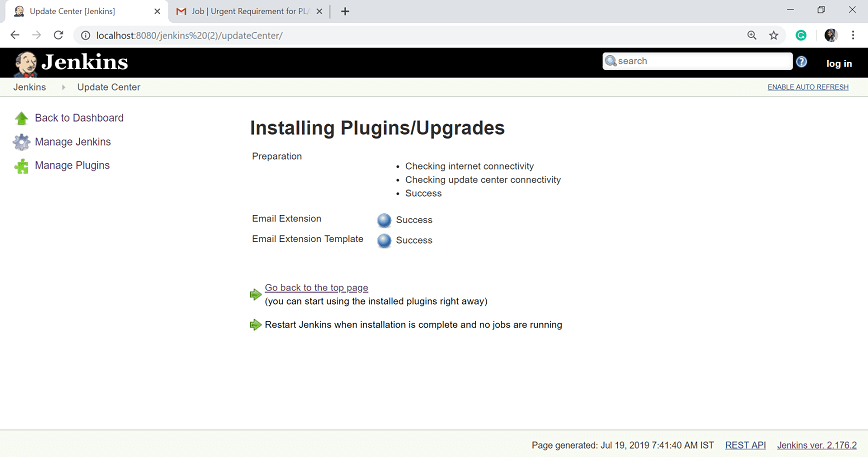Reload the page with the refresh icon
This screenshot has width=868, height=457.
point(58,35)
